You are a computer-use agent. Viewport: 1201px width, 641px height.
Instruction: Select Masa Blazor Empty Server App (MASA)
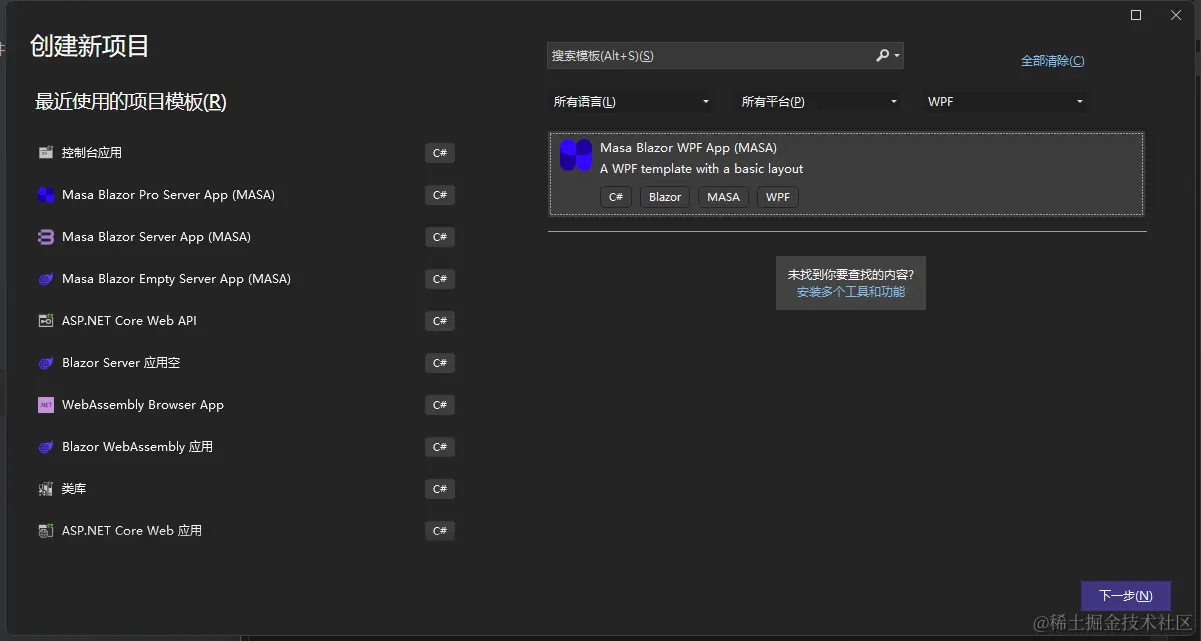point(245,279)
